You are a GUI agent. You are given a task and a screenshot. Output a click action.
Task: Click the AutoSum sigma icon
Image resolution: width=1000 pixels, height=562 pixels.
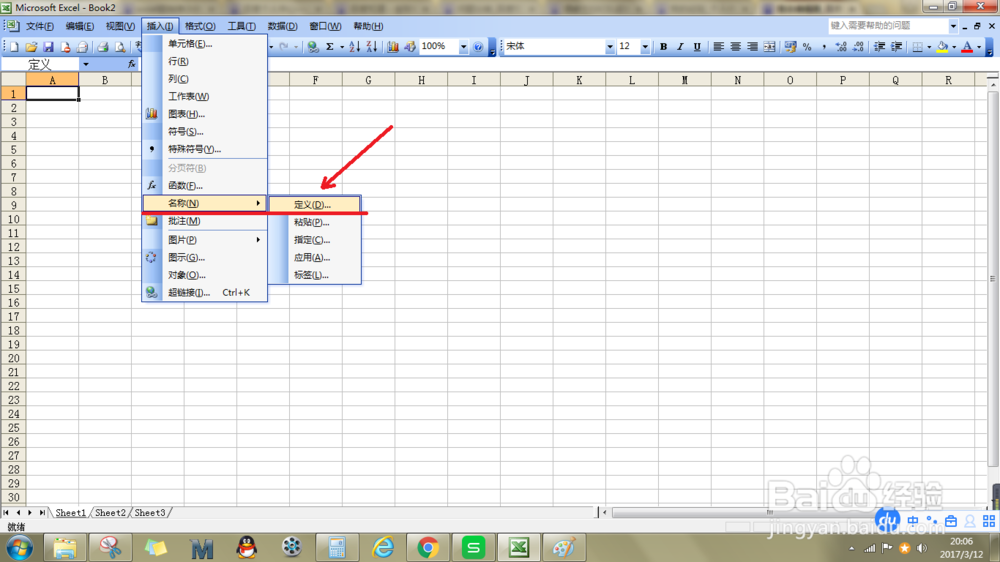[x=330, y=47]
